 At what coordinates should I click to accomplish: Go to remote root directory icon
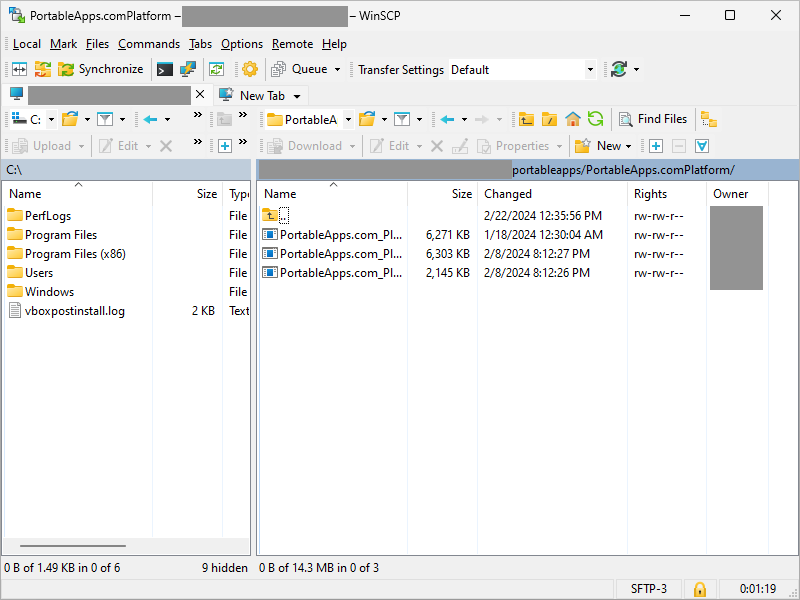click(549, 119)
